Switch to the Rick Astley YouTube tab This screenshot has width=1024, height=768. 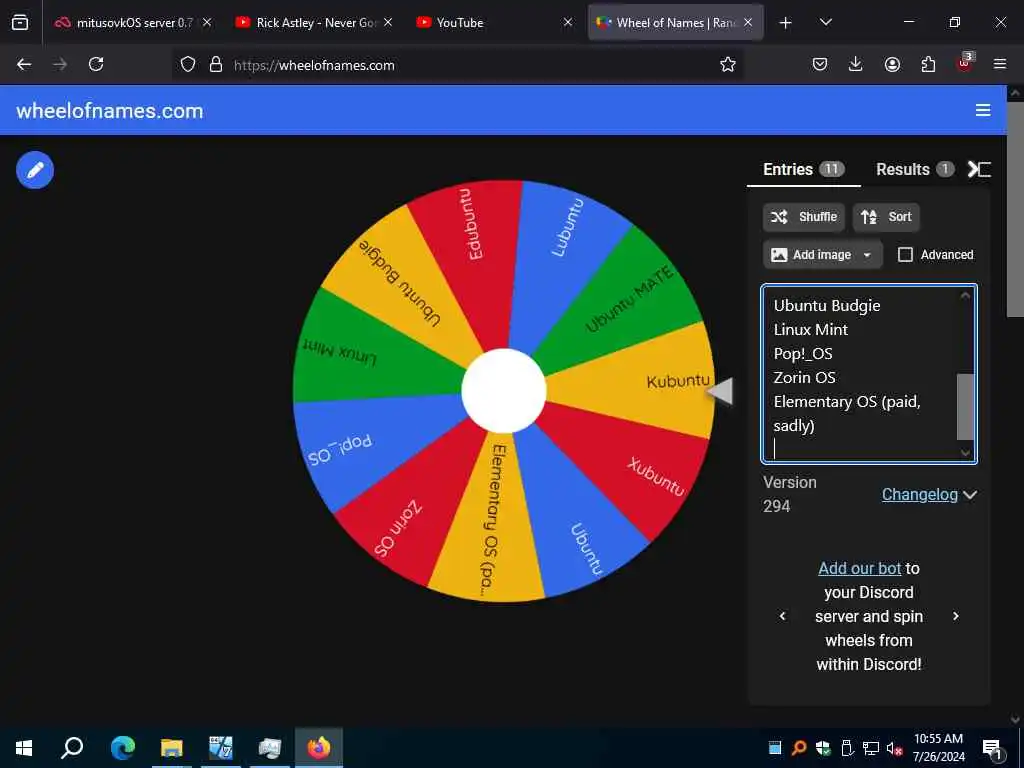(x=313, y=22)
